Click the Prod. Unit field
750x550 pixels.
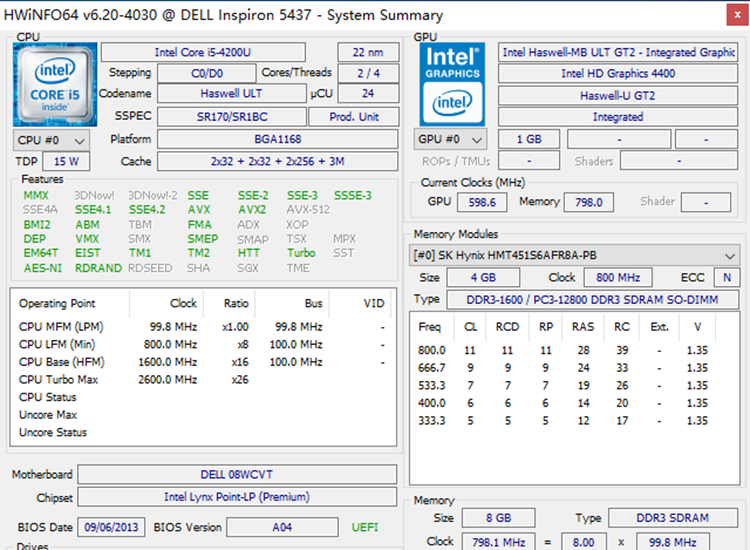[354, 117]
